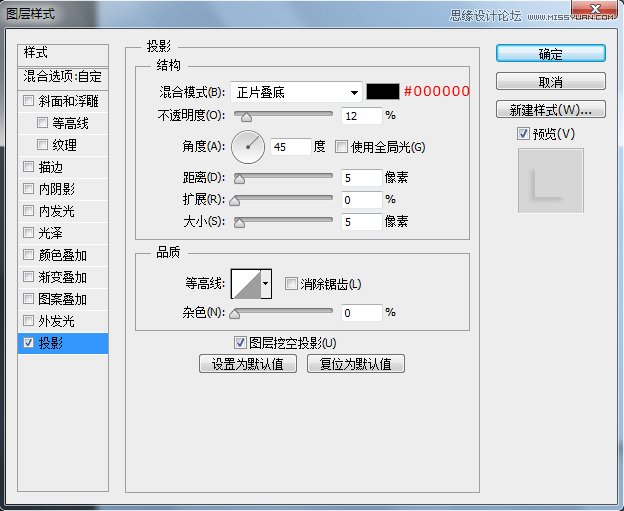Enable the 光泽 checkbox
This screenshot has height=511, width=624.
(x=28, y=232)
